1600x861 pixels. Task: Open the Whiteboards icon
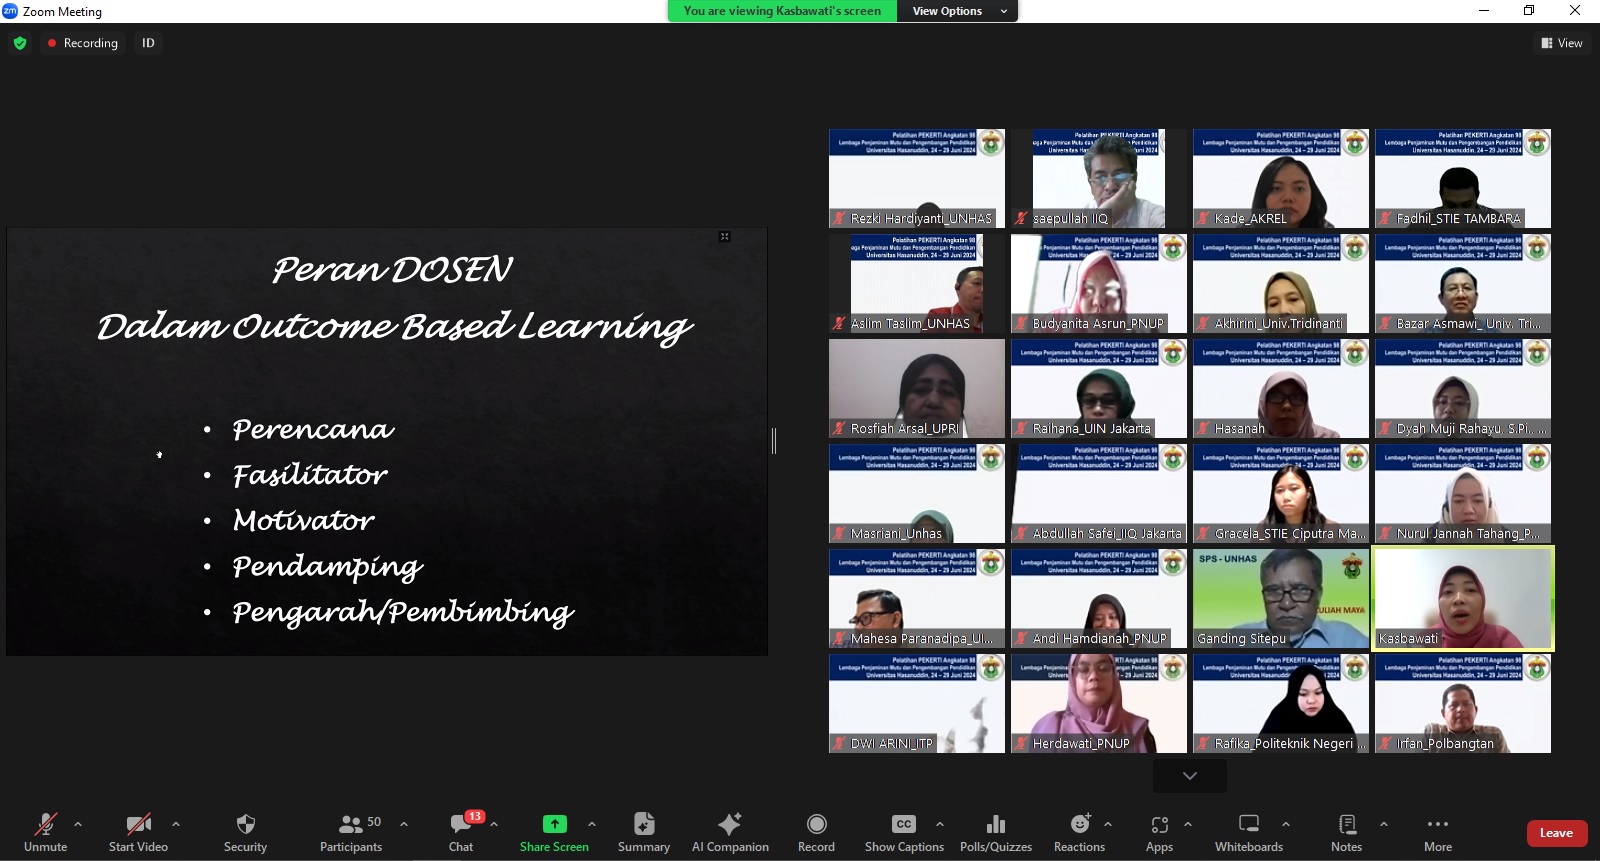1249,824
